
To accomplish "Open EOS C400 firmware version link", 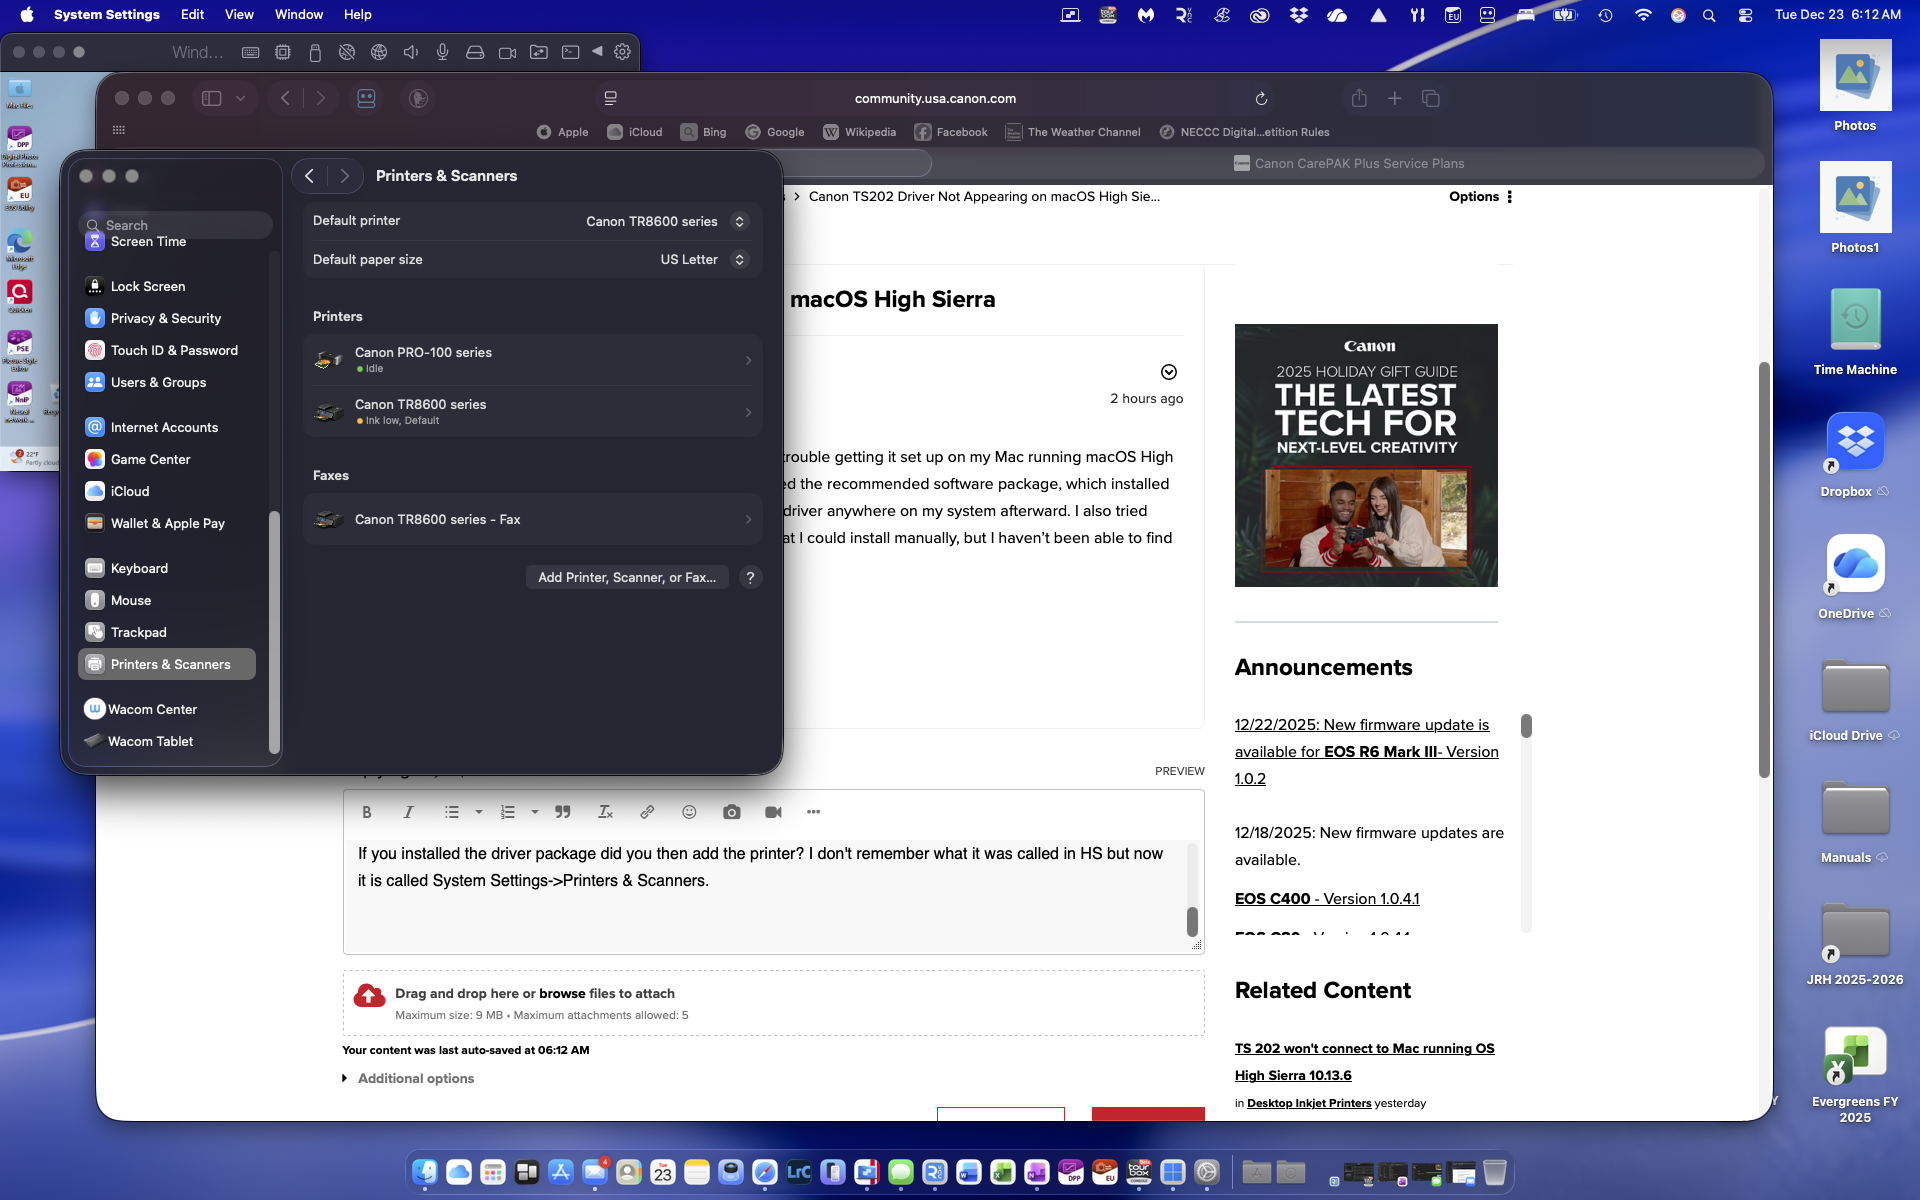I will coord(1327,898).
